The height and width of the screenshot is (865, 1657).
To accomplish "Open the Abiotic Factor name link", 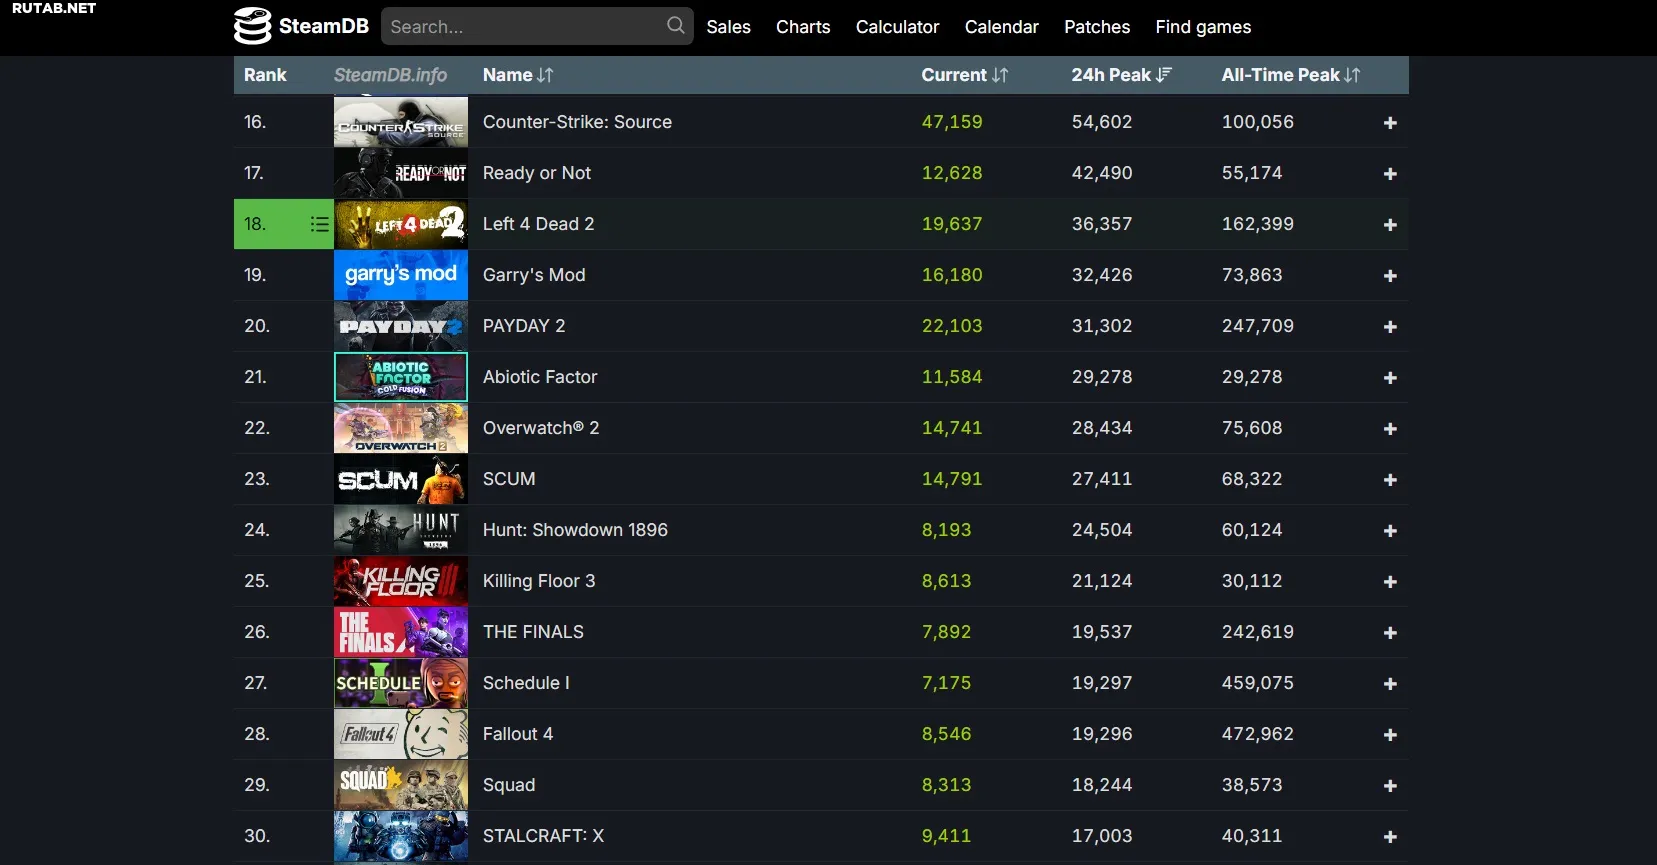I will click(540, 377).
